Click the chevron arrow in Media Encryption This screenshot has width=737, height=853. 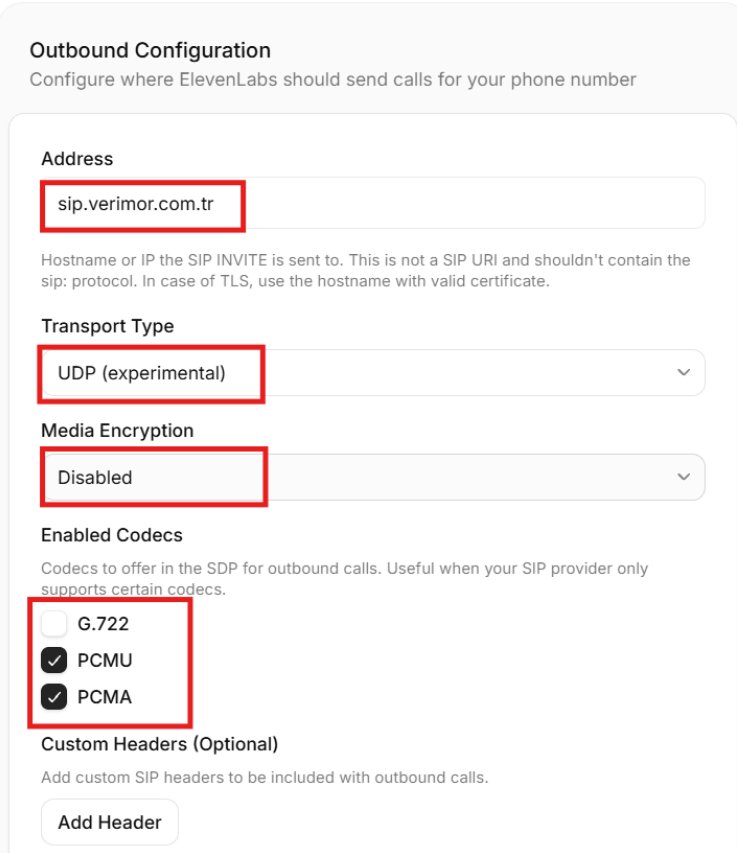tap(684, 477)
